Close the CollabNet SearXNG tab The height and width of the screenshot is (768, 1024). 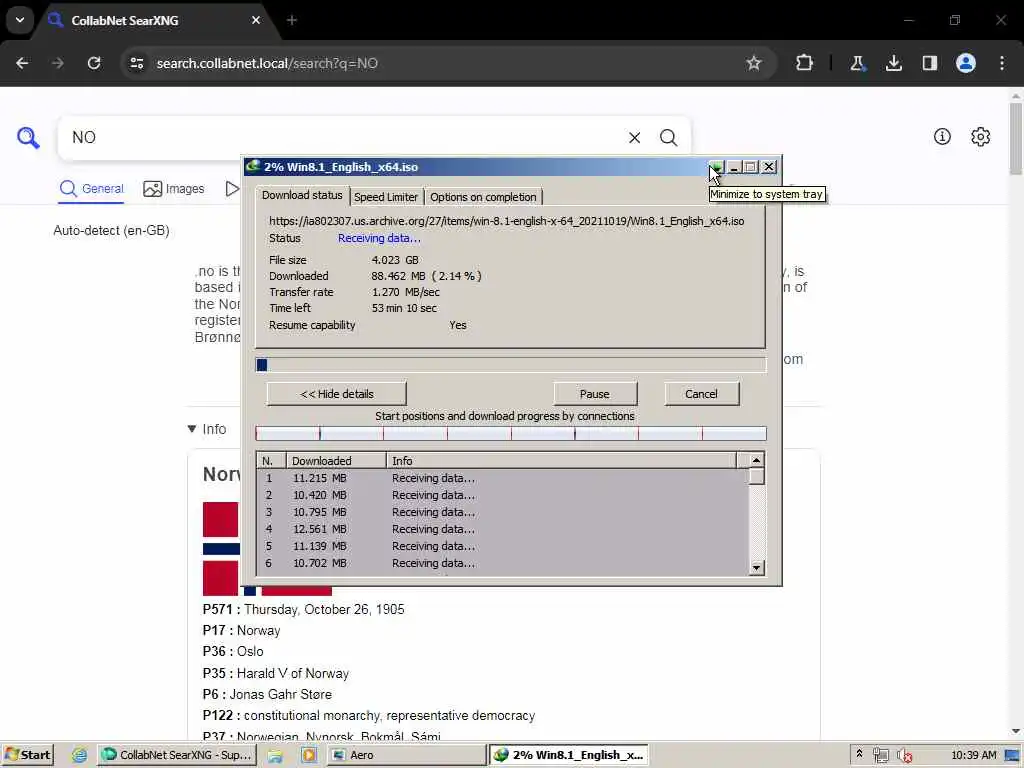tap(256, 20)
